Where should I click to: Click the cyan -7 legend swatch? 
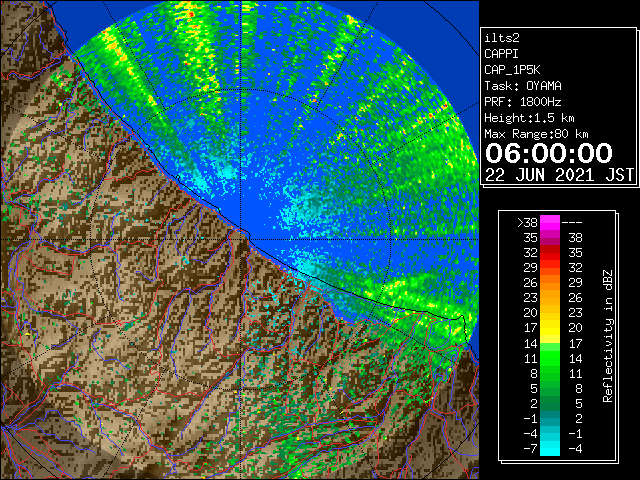[x=550, y=448]
